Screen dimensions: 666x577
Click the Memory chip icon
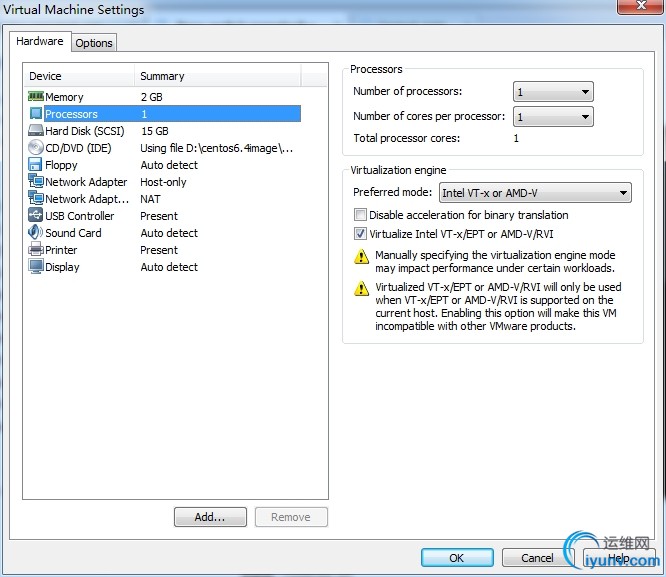pyautogui.click(x=36, y=96)
